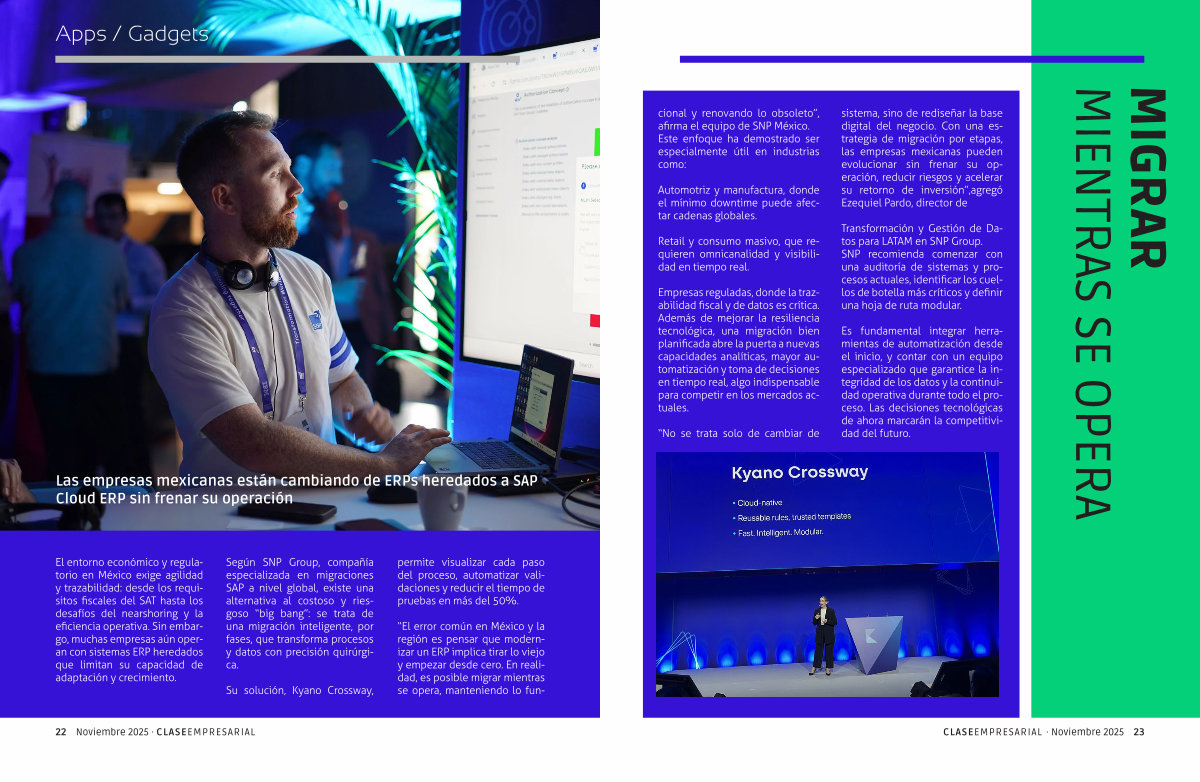The width and height of the screenshot is (1200, 782).
Task: Select the speaker standing on stage
Action: 824,635
